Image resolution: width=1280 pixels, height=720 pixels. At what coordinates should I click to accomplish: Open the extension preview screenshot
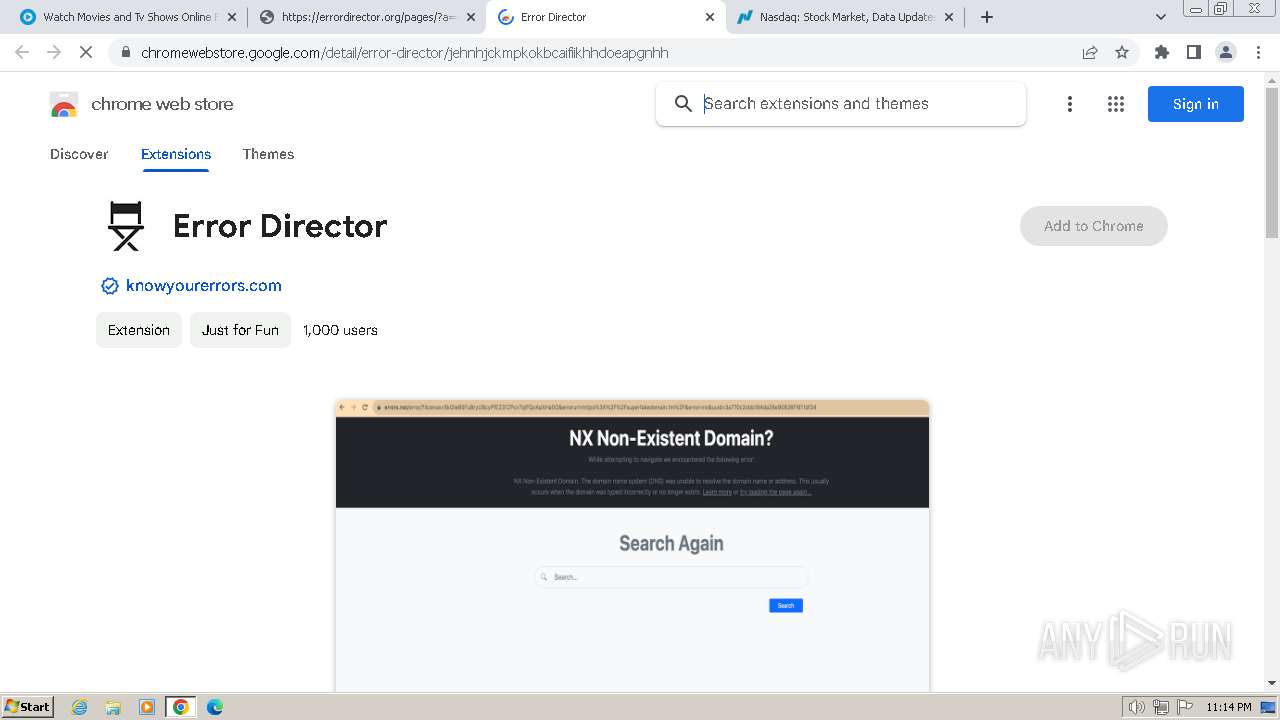pyautogui.click(x=632, y=545)
